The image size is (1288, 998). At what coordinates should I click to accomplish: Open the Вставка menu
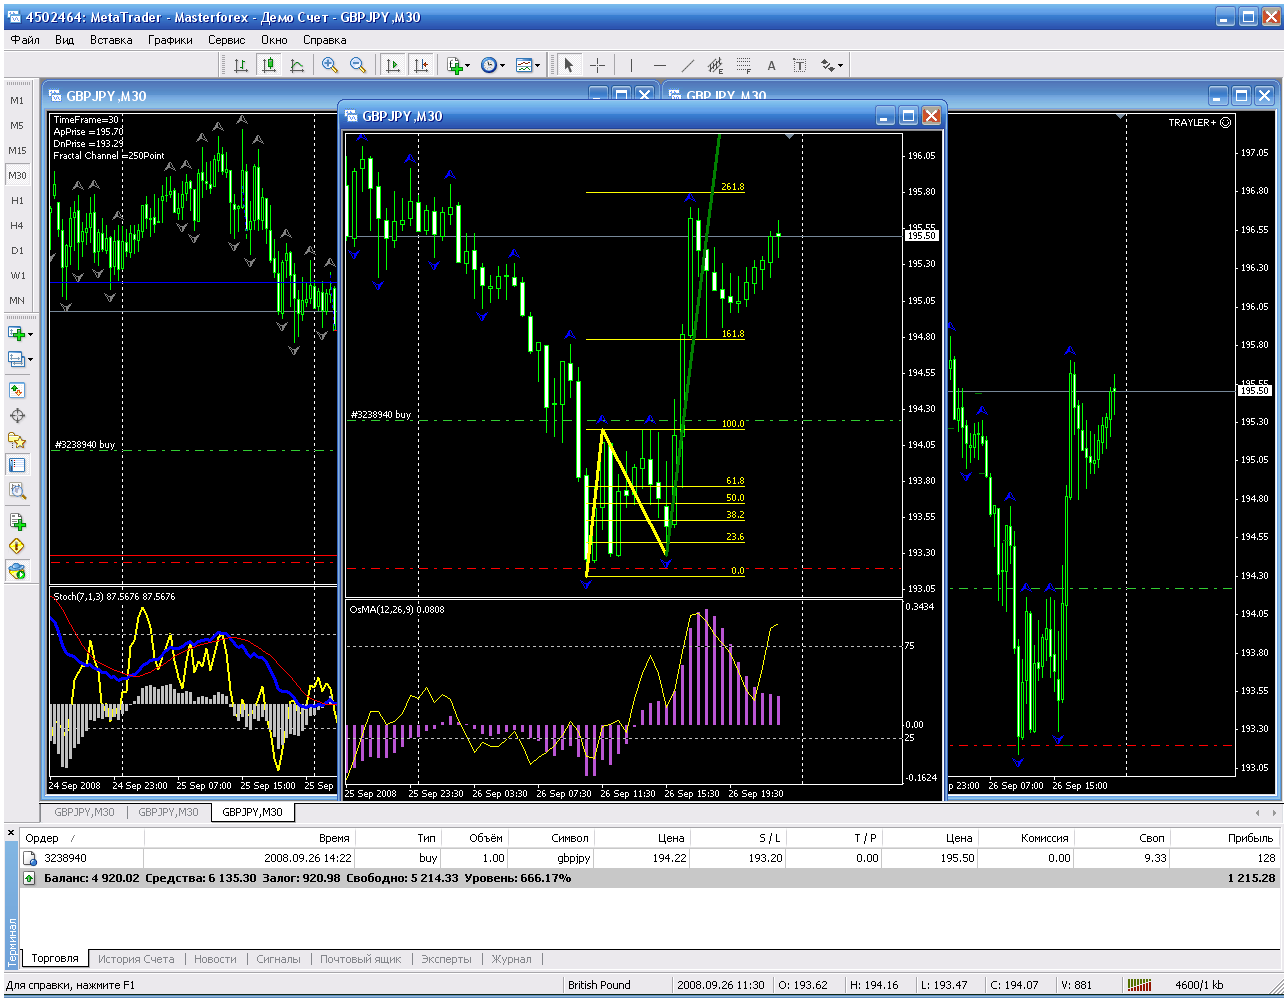click(x=111, y=40)
